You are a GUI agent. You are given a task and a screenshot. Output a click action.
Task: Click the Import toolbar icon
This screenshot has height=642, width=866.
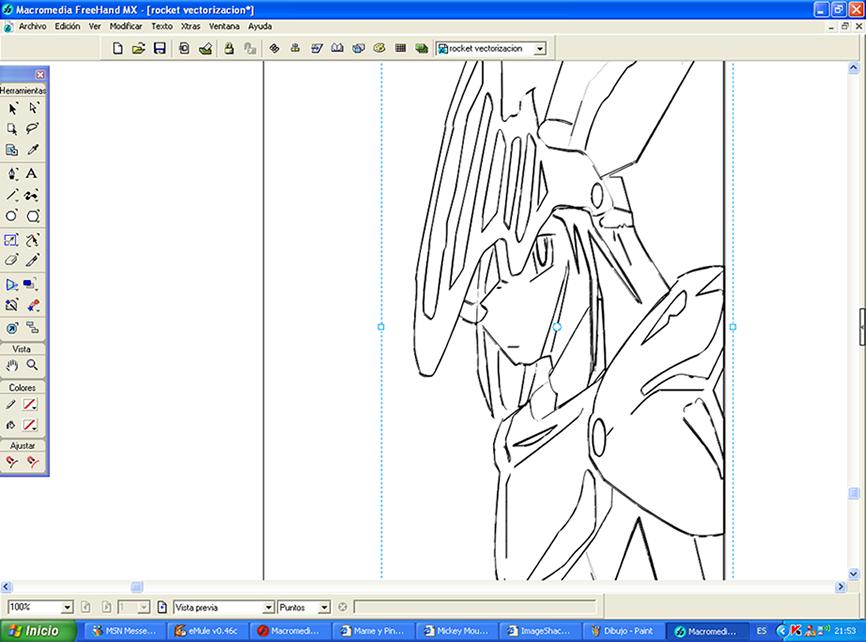(184, 49)
